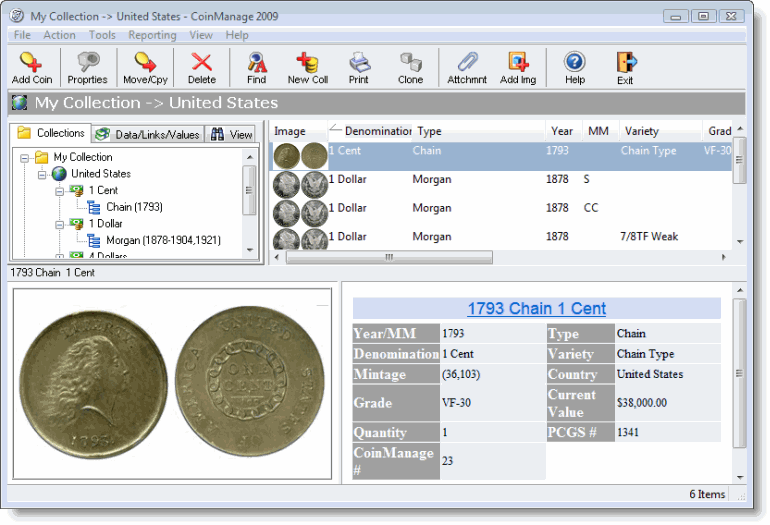Viewport: 770px width, 525px height.
Task: Open the Help menu in the menu bar
Action: point(237,35)
